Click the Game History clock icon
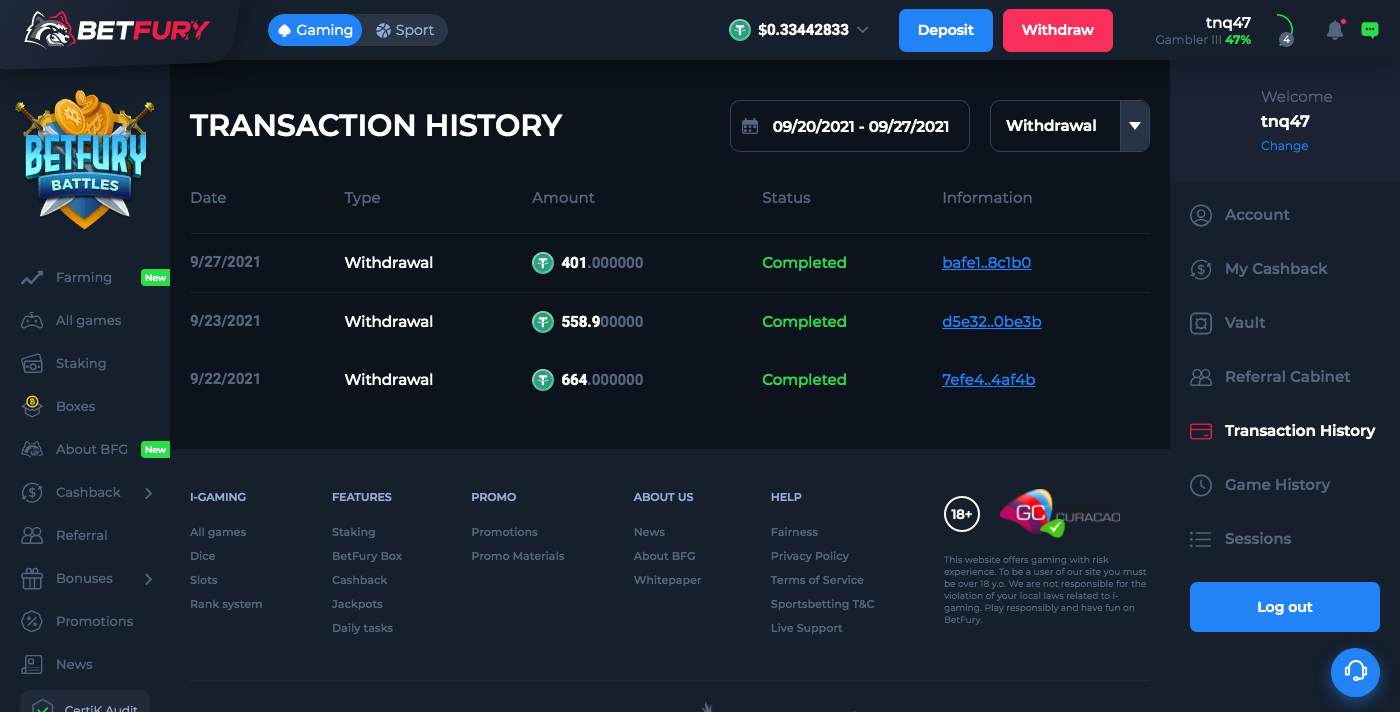The height and width of the screenshot is (712, 1400). [x=1201, y=485]
